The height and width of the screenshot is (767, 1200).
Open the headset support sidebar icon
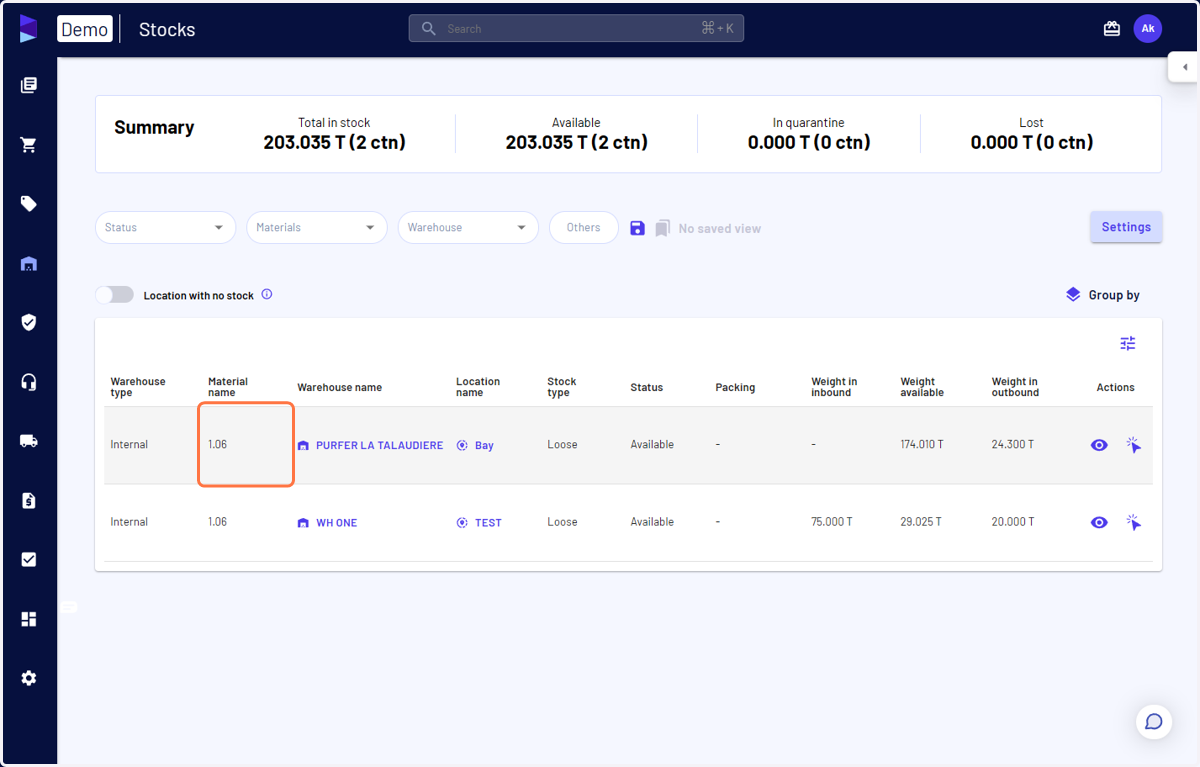(29, 382)
